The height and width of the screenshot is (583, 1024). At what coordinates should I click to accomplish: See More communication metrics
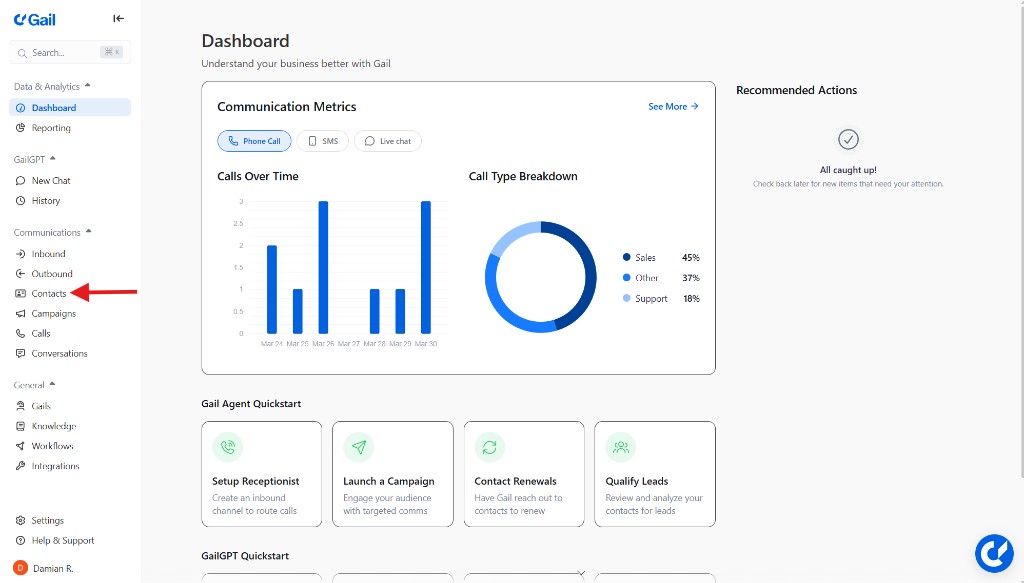tap(672, 106)
